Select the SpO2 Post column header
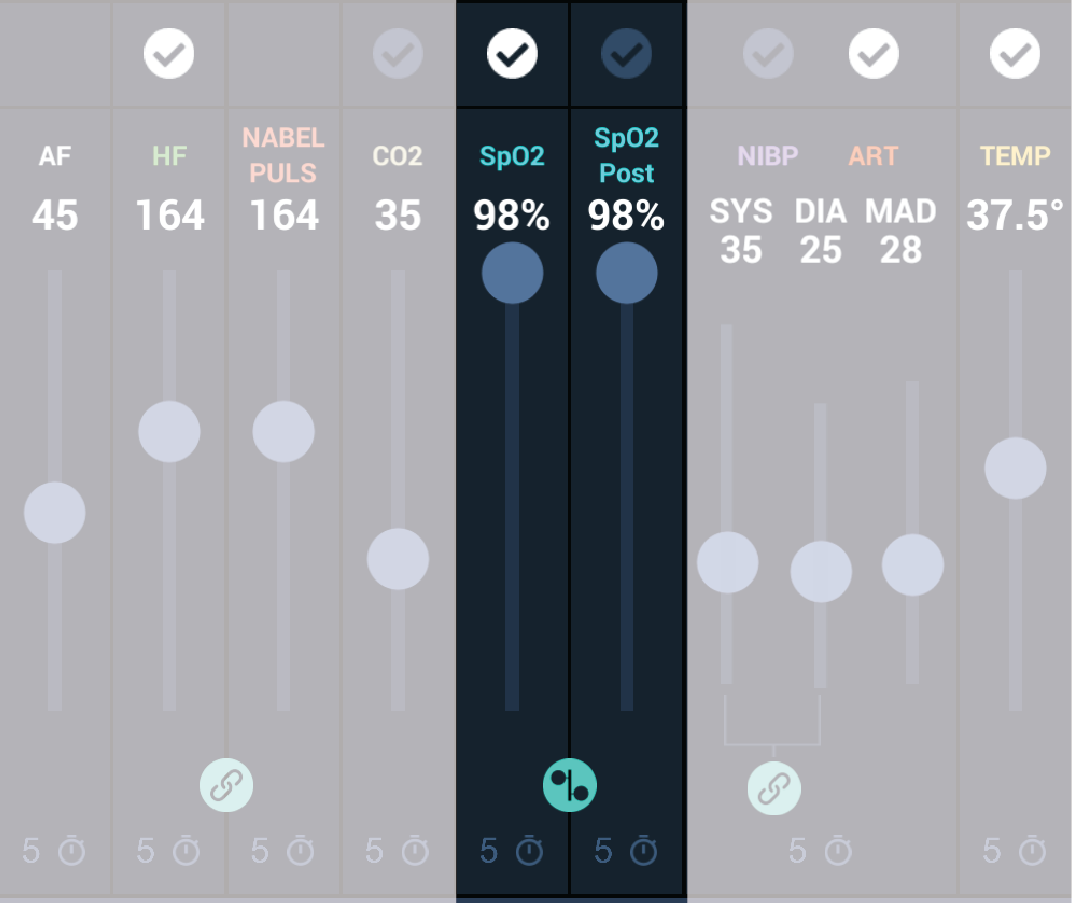Image resolution: width=1072 pixels, height=903 pixels. (627, 157)
